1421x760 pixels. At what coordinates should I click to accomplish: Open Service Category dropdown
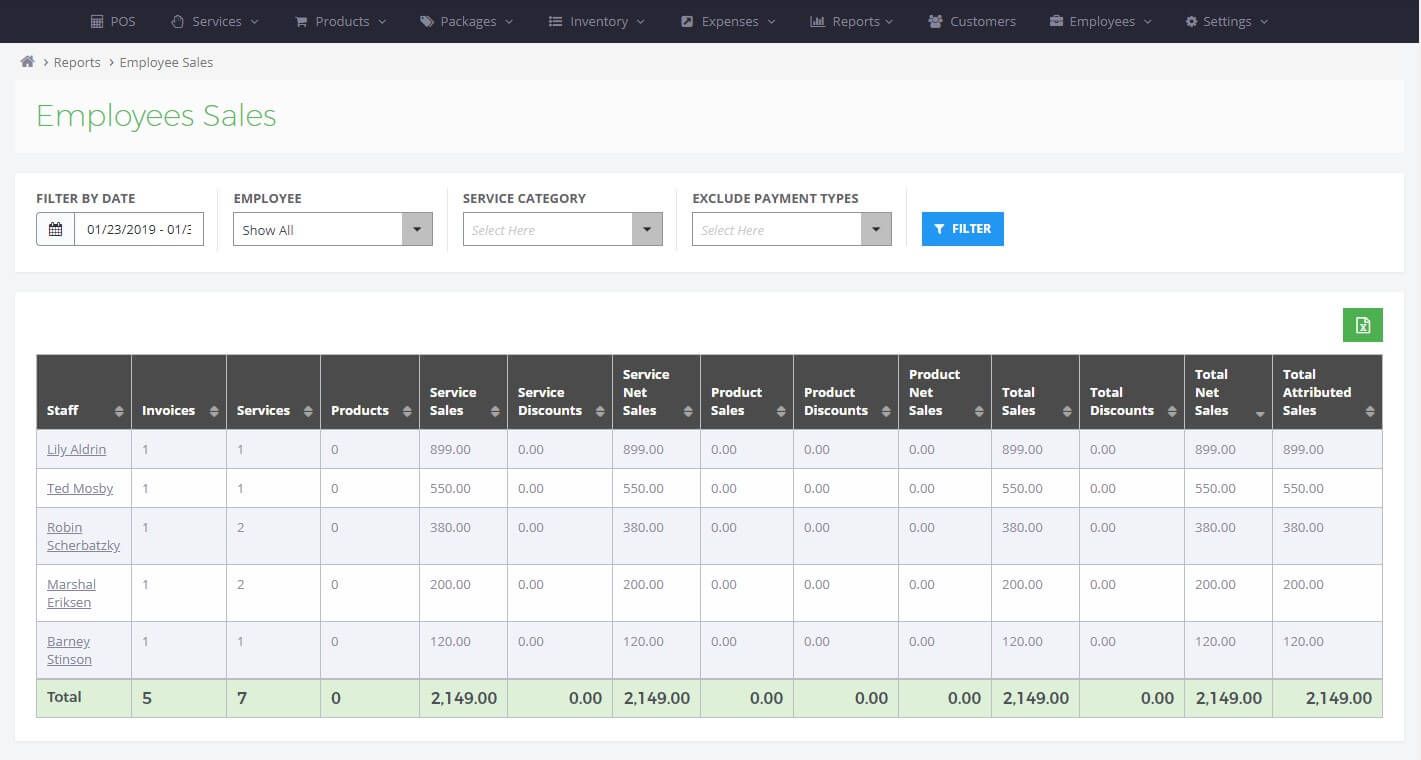(x=562, y=229)
